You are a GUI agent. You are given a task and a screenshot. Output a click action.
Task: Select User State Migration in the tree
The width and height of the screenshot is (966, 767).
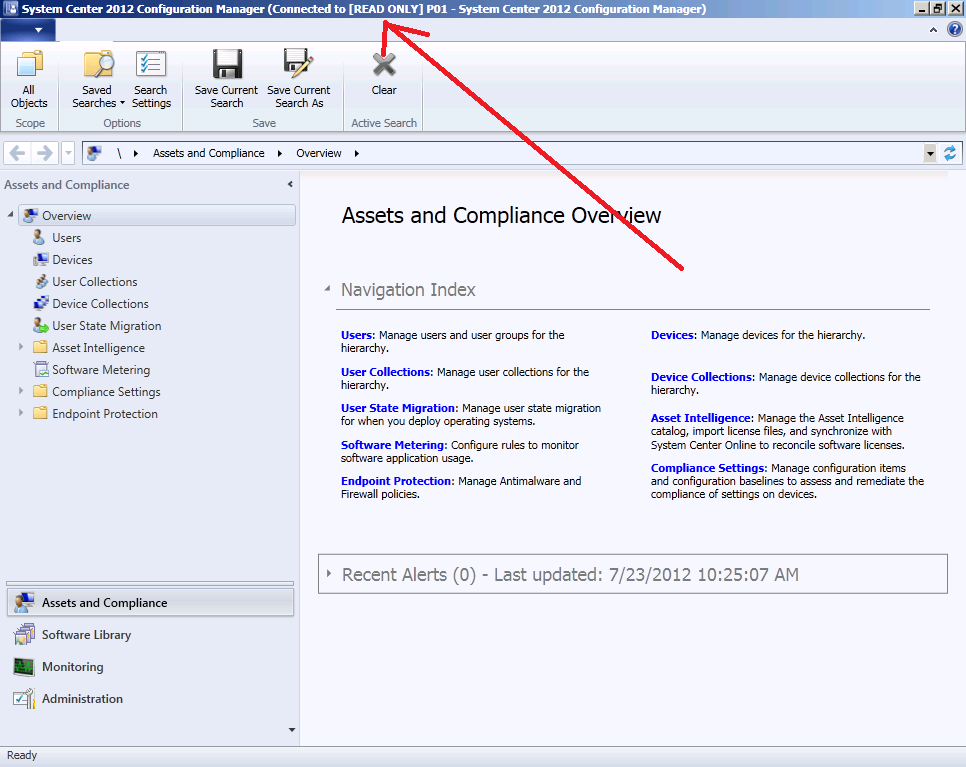pyautogui.click(x=107, y=325)
